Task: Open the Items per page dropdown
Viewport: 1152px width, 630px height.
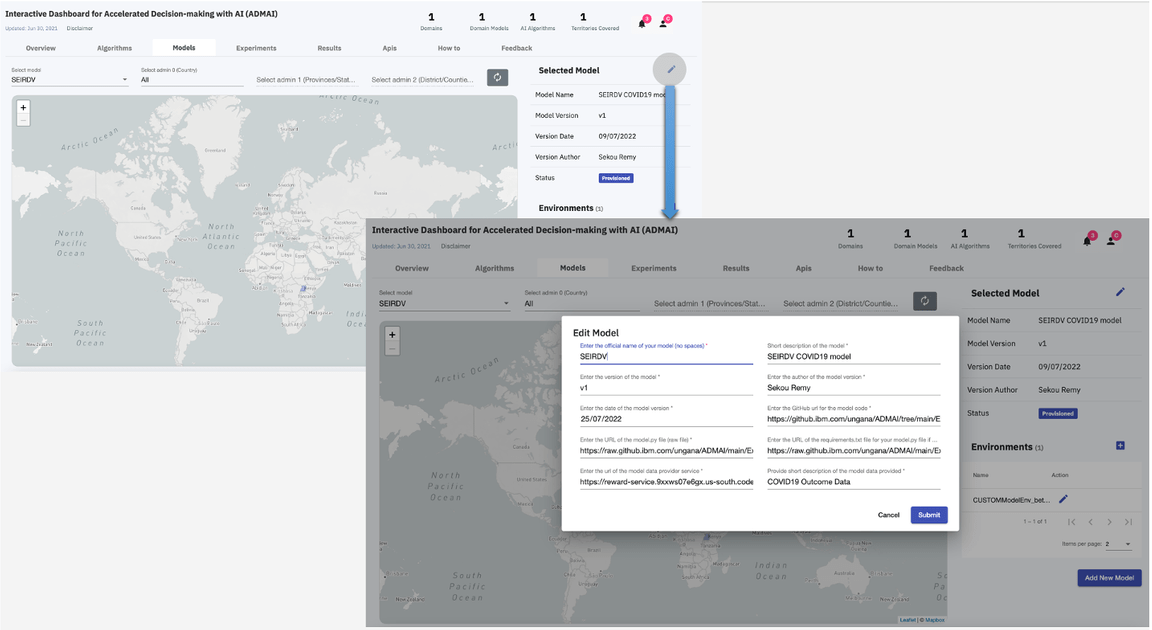Action: [x=1118, y=544]
